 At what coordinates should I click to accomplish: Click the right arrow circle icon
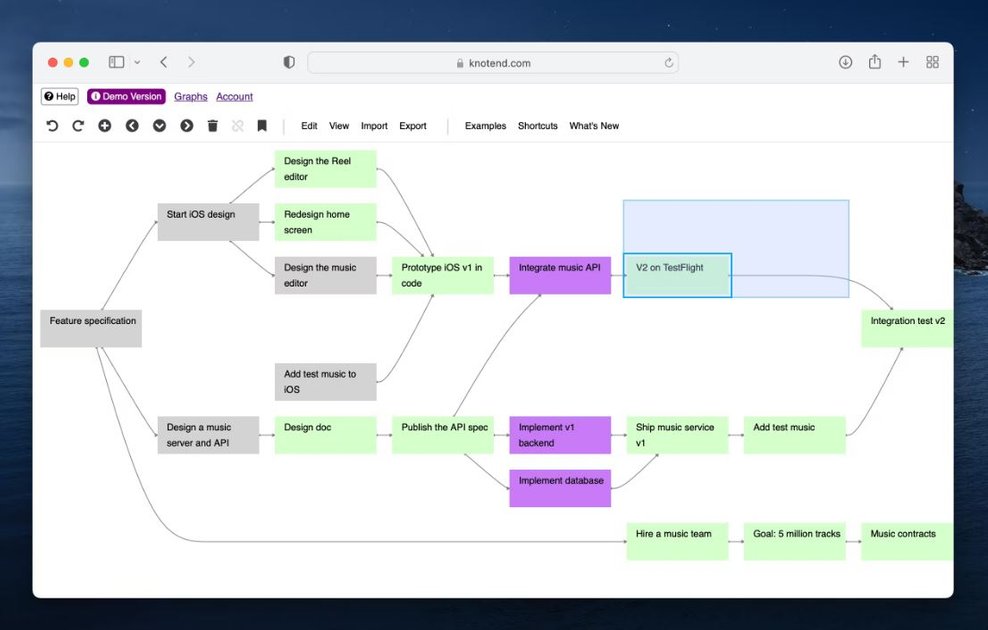(186, 126)
